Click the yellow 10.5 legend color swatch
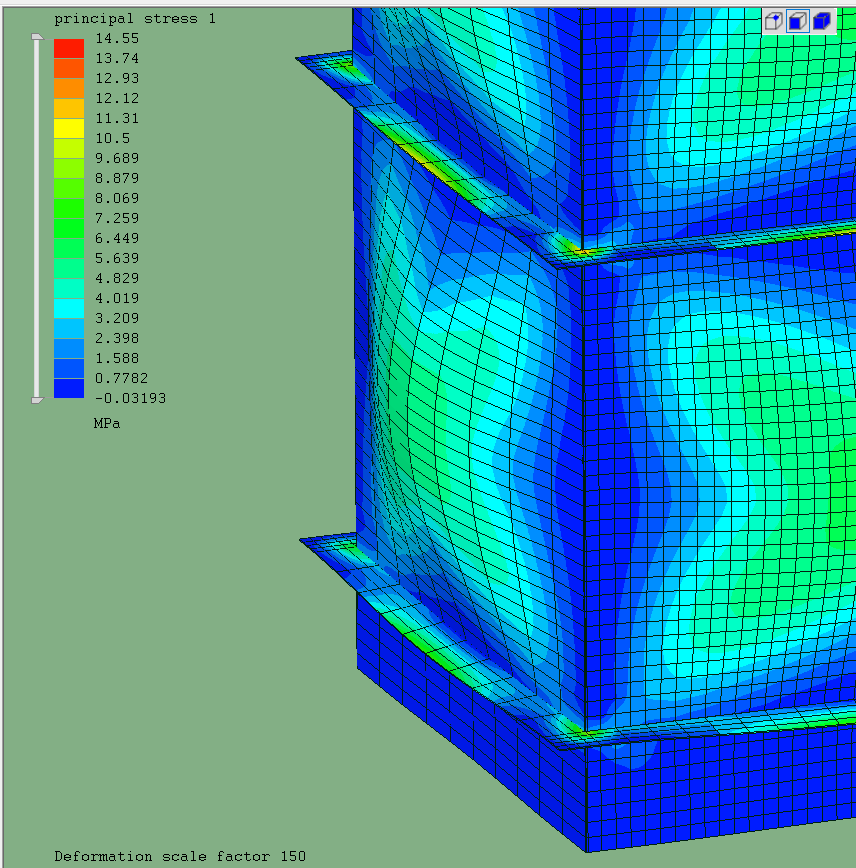The width and height of the screenshot is (856, 868). point(69,128)
